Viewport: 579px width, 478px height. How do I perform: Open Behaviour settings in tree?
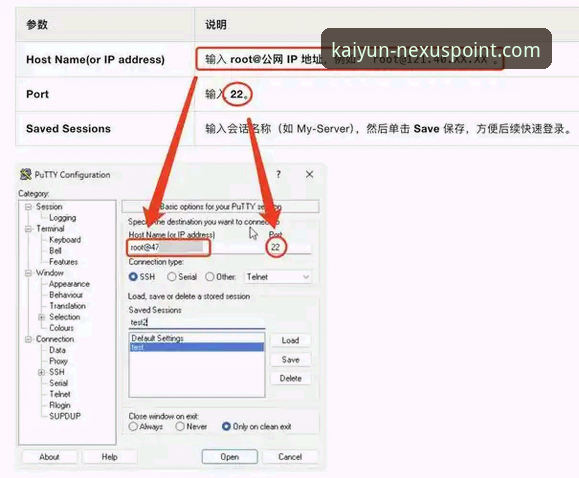pos(66,295)
